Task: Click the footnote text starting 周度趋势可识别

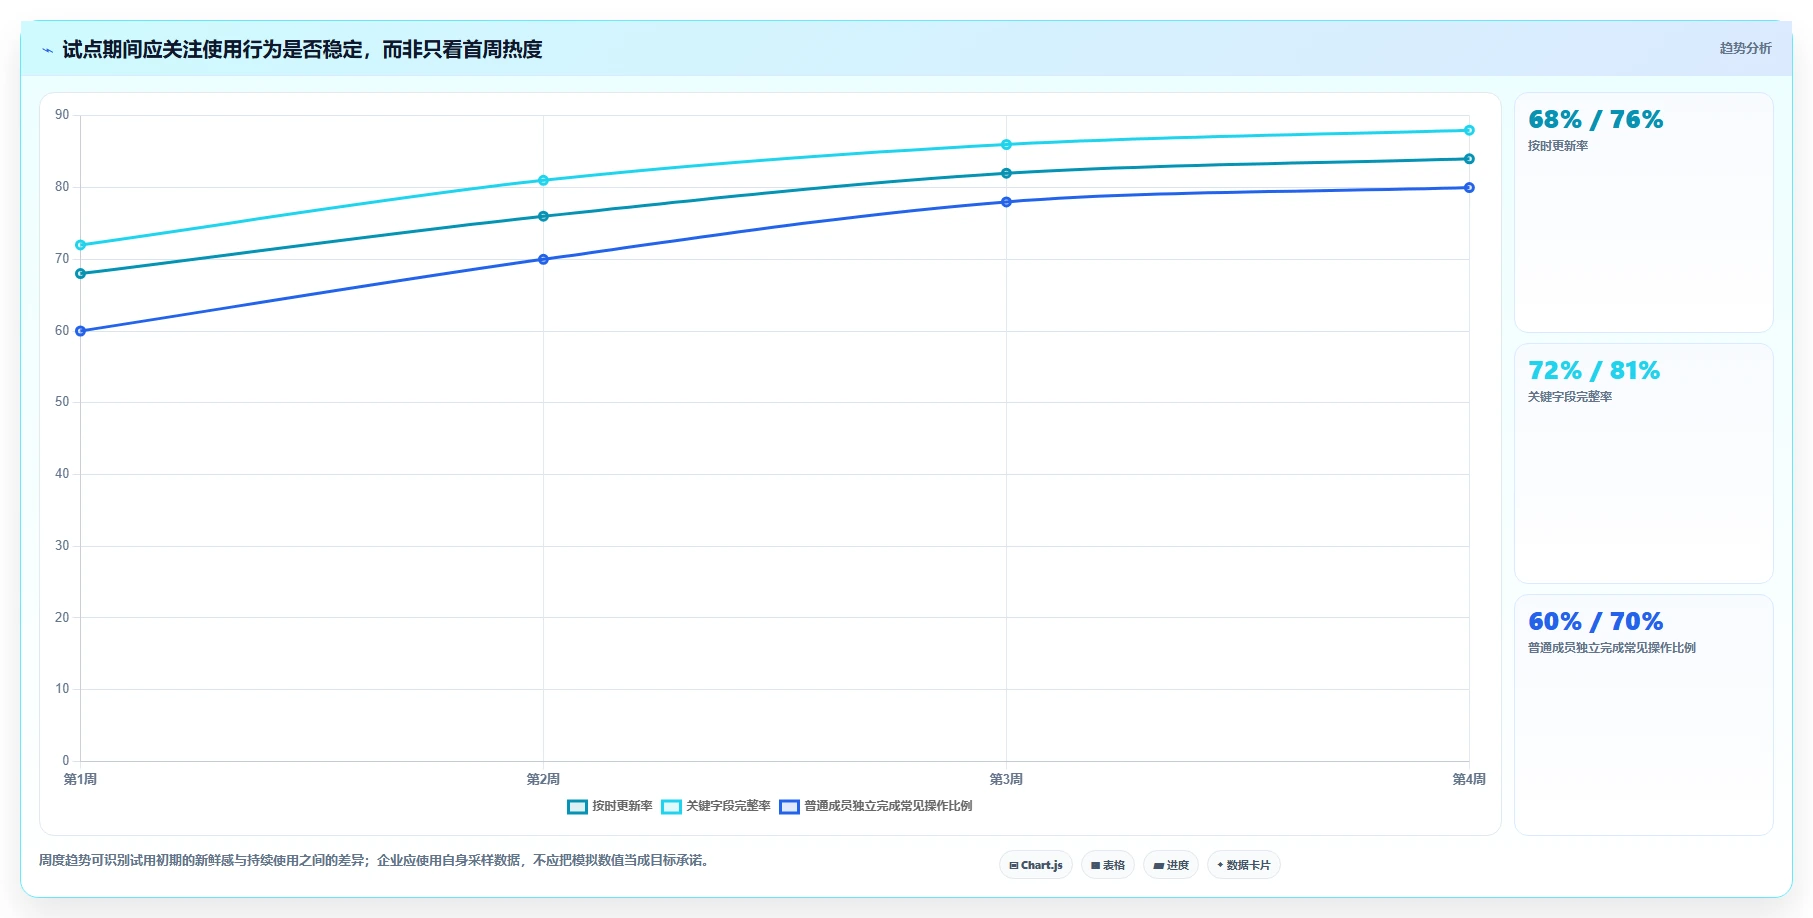Action: (375, 860)
